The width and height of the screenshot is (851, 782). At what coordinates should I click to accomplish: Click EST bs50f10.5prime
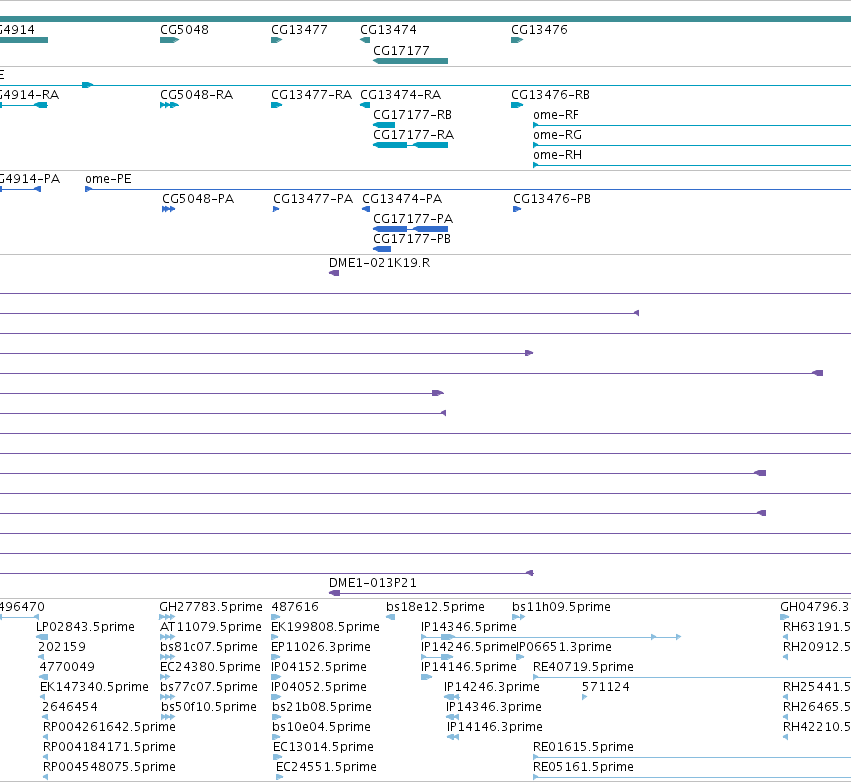pyautogui.click(x=209, y=707)
